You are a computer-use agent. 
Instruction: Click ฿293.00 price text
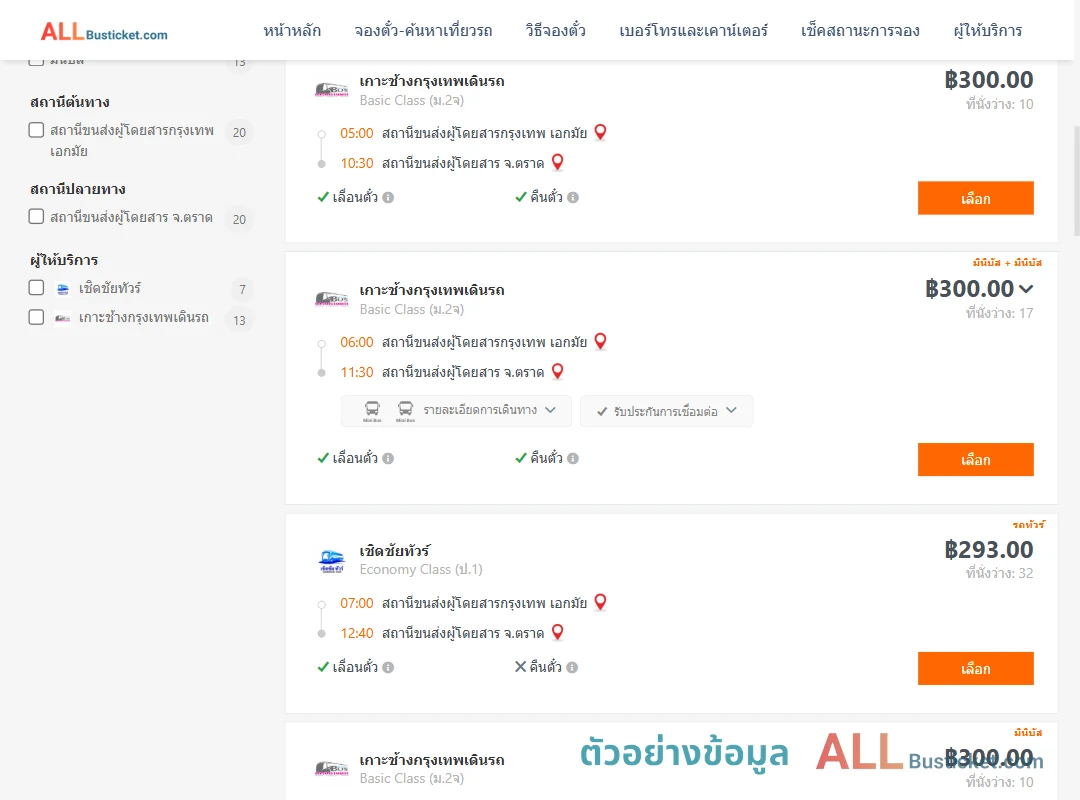(988, 550)
